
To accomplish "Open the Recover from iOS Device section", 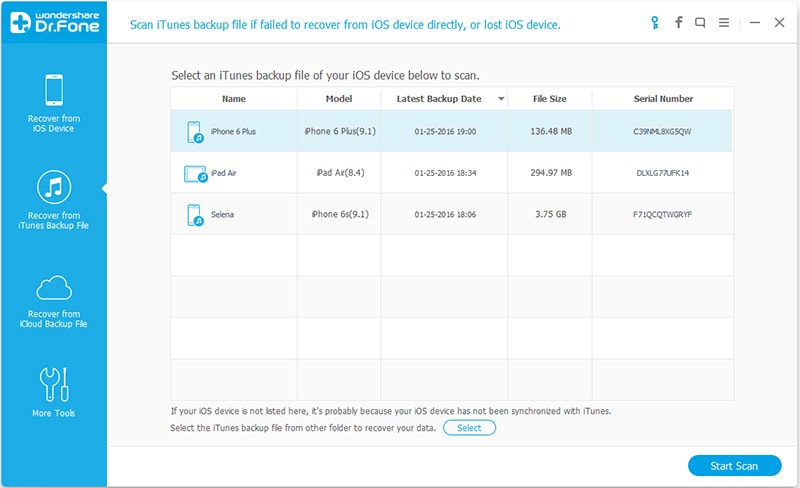I will 55,103.
